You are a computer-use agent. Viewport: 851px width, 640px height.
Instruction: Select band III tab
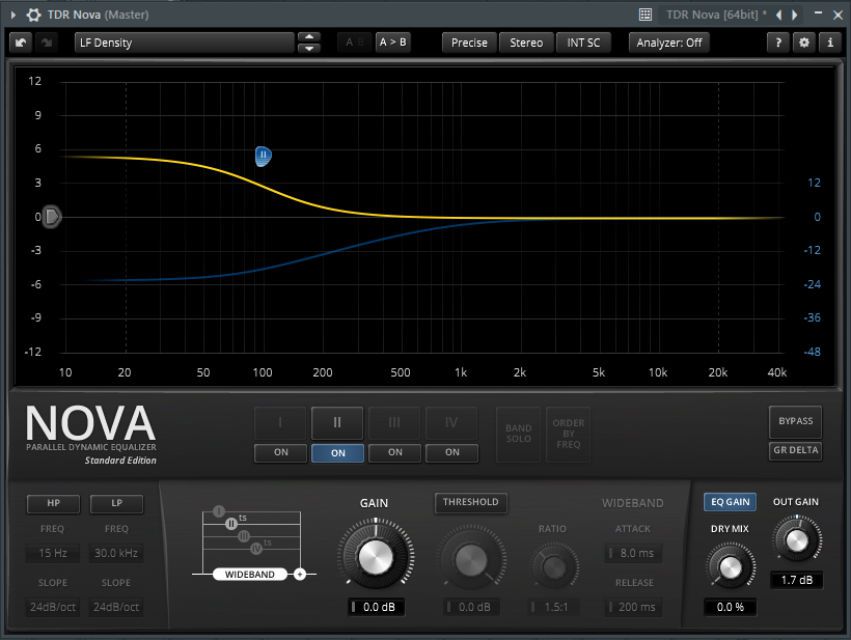click(395, 423)
